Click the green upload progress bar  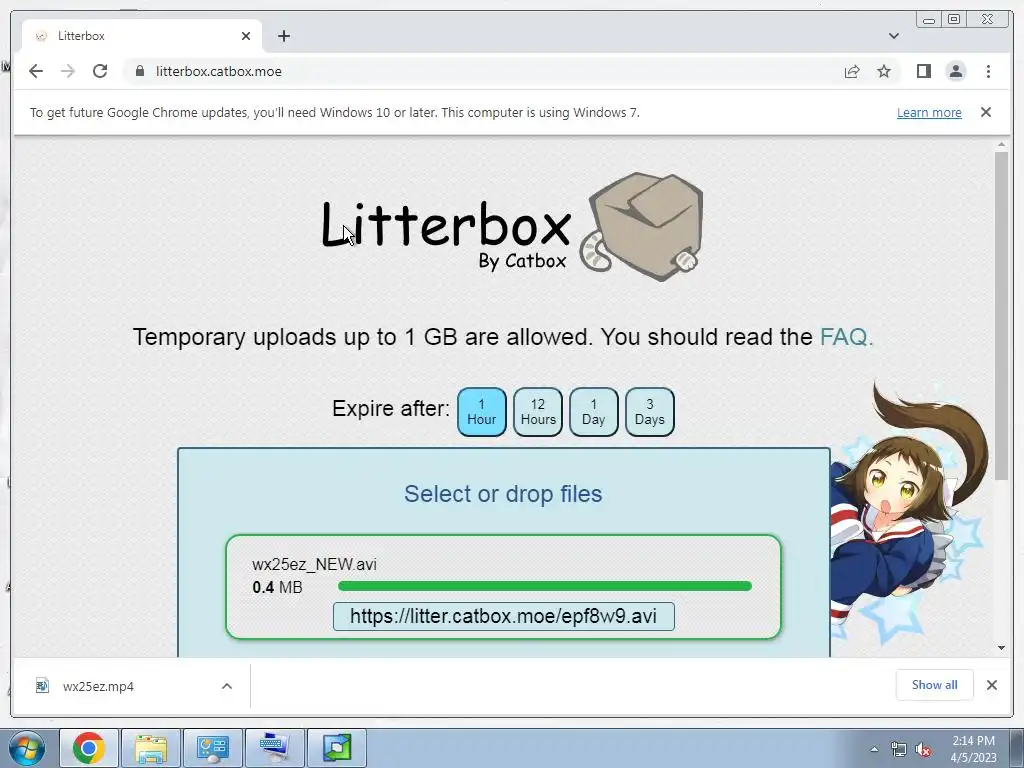click(x=545, y=586)
